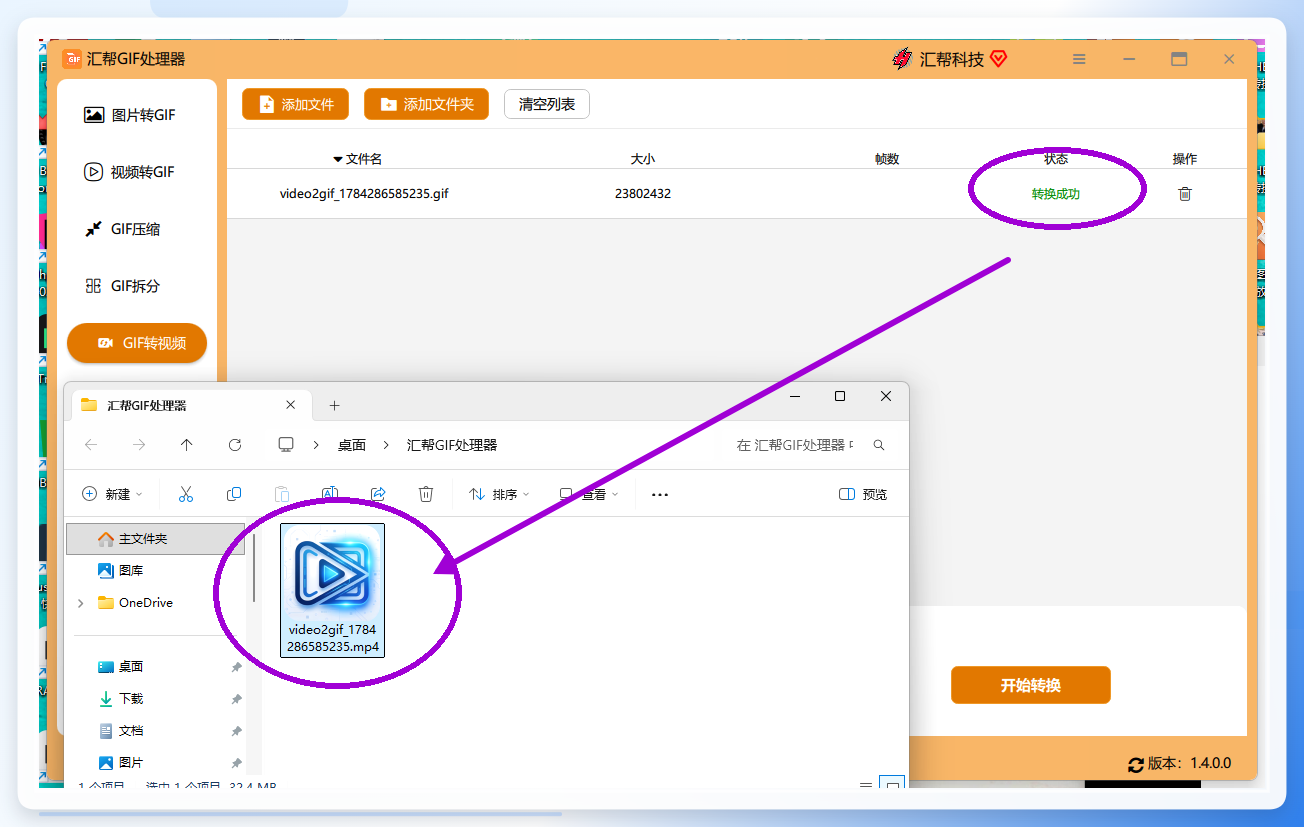
Task: Refresh the File Explorer folder view
Action: 235,445
